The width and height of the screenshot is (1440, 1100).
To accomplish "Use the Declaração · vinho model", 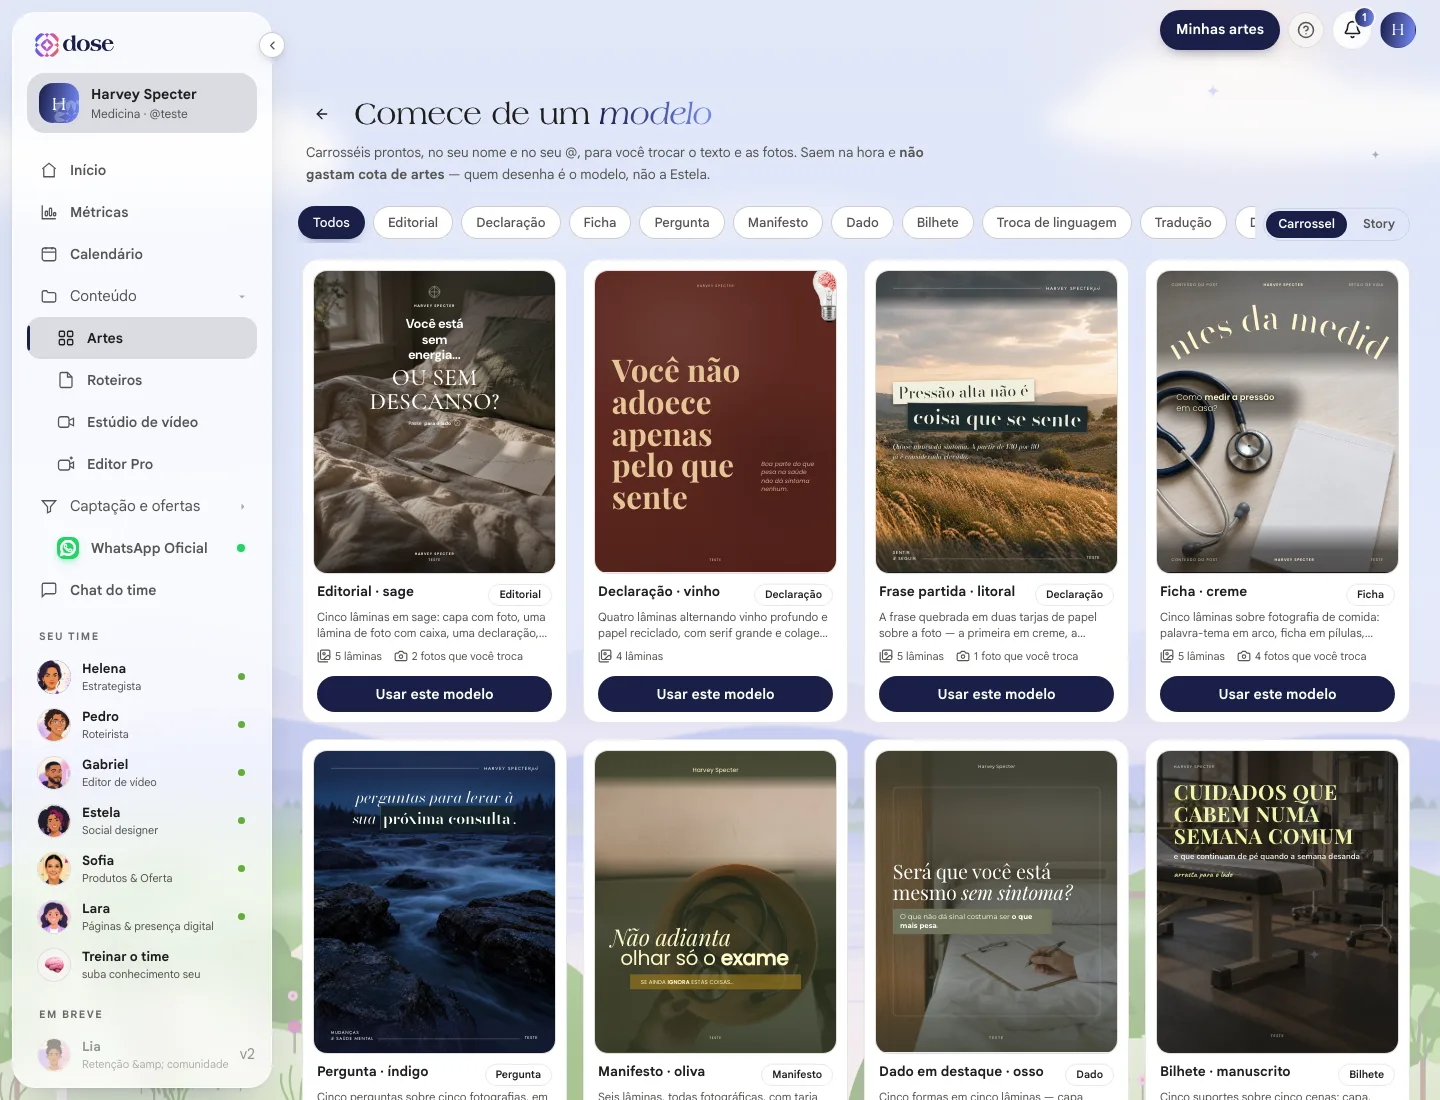I will [x=715, y=694].
